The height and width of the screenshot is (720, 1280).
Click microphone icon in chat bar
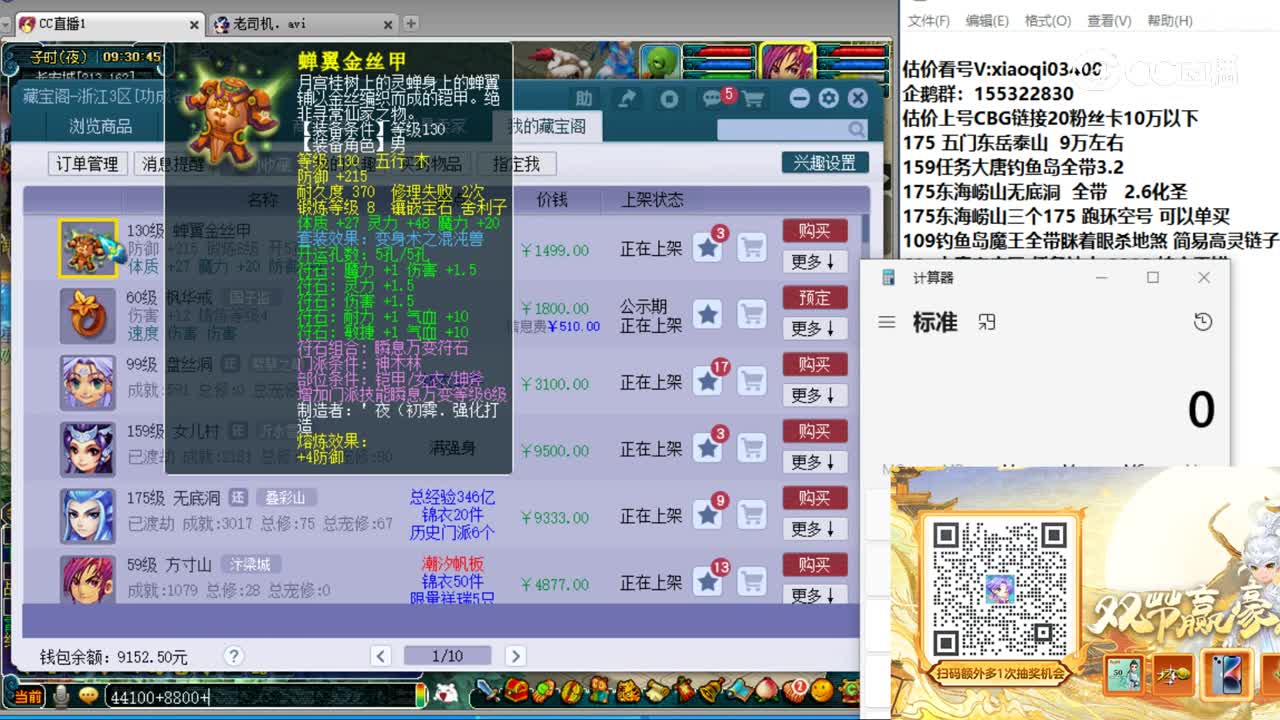61,695
